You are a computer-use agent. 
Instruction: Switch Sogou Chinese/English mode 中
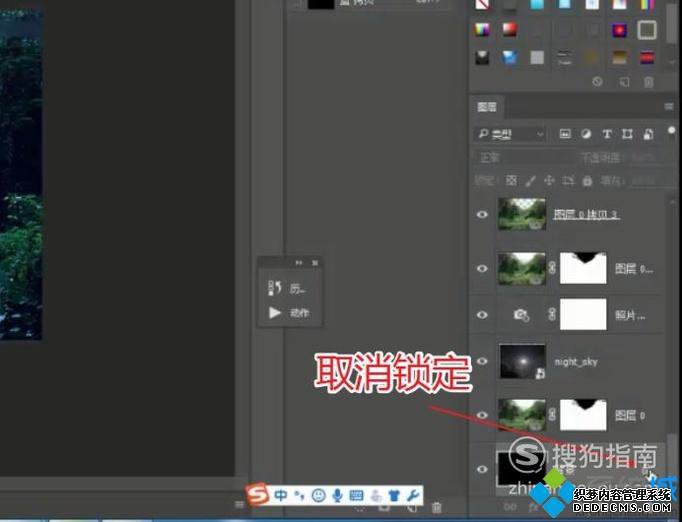pos(281,495)
